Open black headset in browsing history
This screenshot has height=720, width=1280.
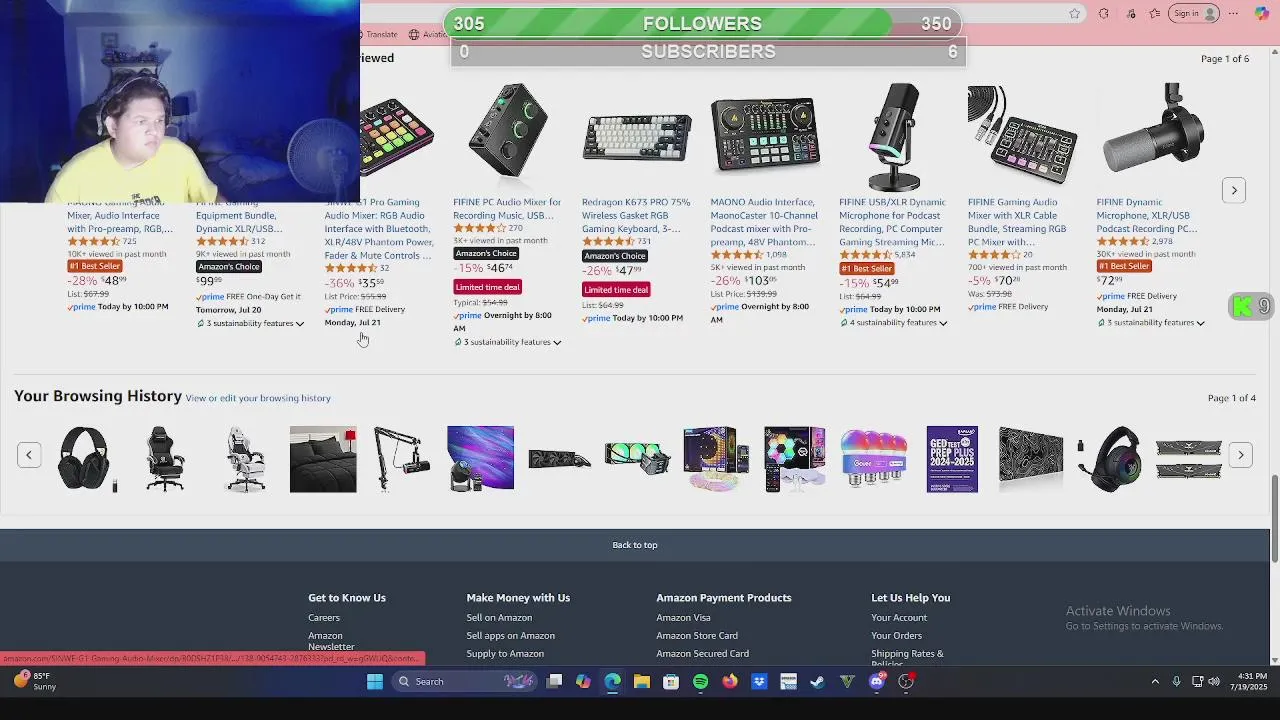[x=85, y=459]
